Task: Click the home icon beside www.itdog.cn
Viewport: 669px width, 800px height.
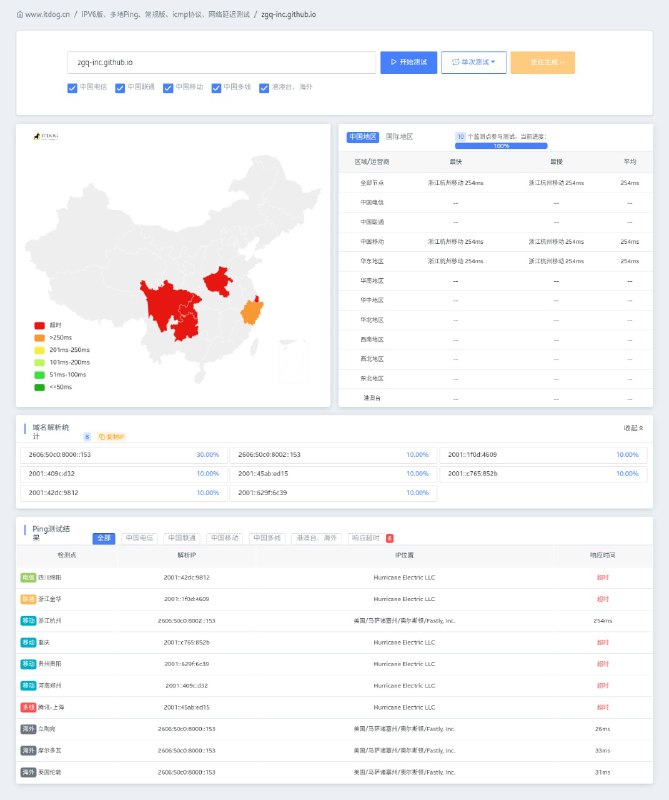Action: [x=20, y=16]
